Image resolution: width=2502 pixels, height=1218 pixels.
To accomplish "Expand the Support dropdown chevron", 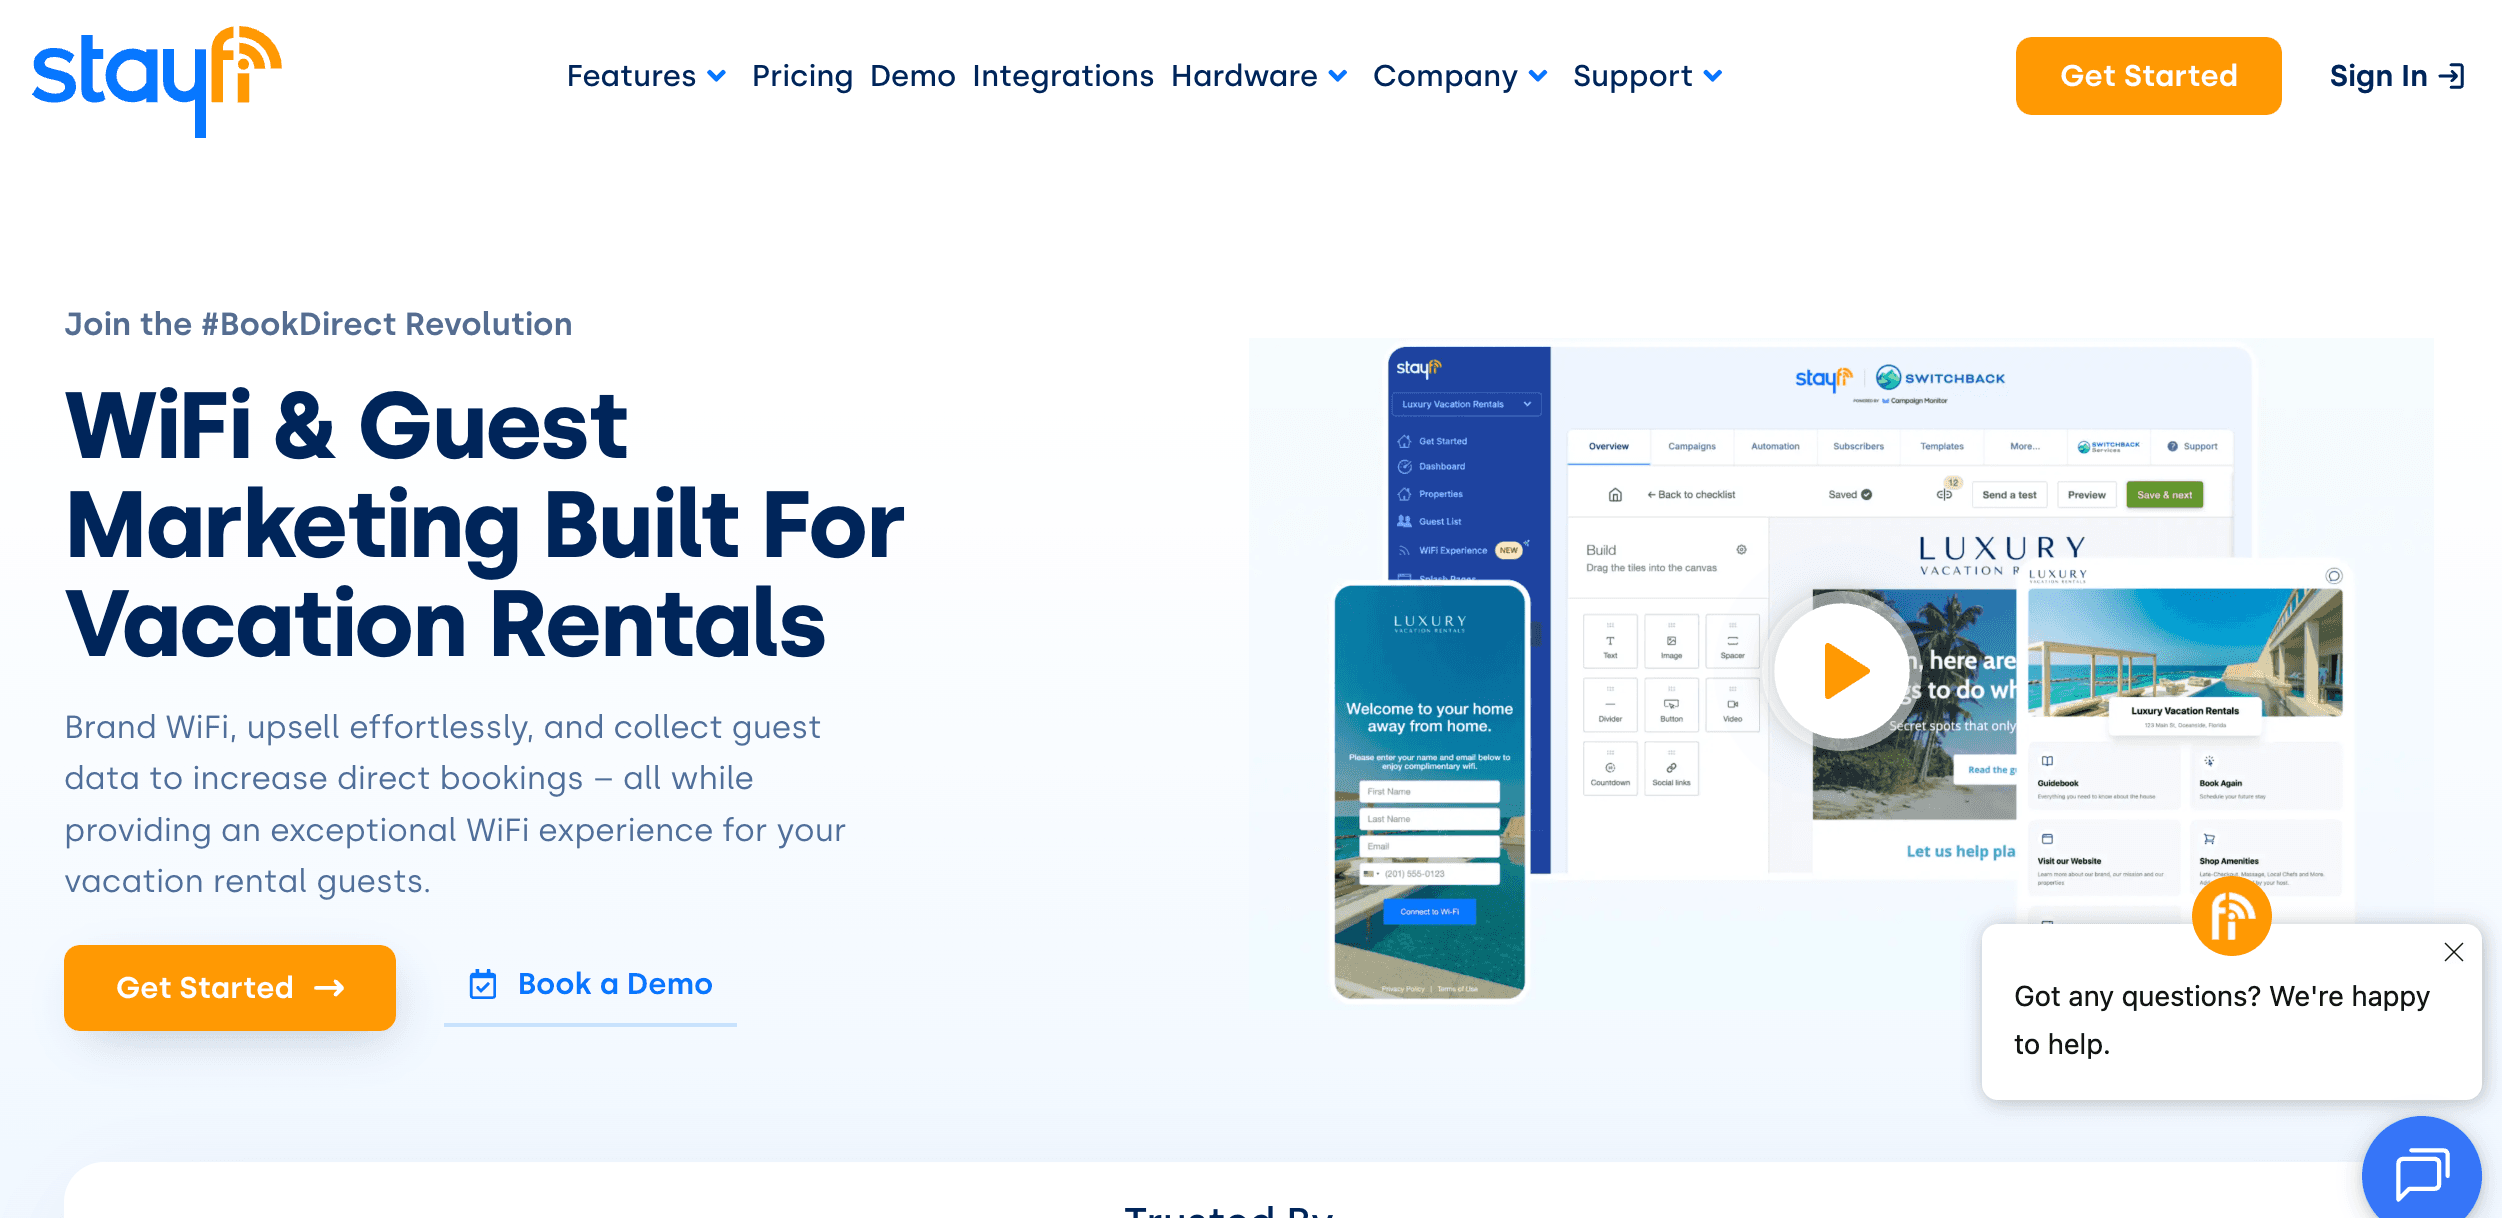I will (x=1713, y=76).
